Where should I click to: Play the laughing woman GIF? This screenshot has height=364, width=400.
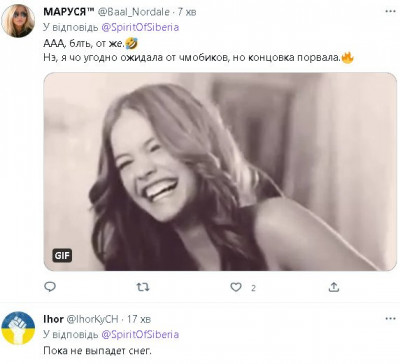click(x=220, y=172)
